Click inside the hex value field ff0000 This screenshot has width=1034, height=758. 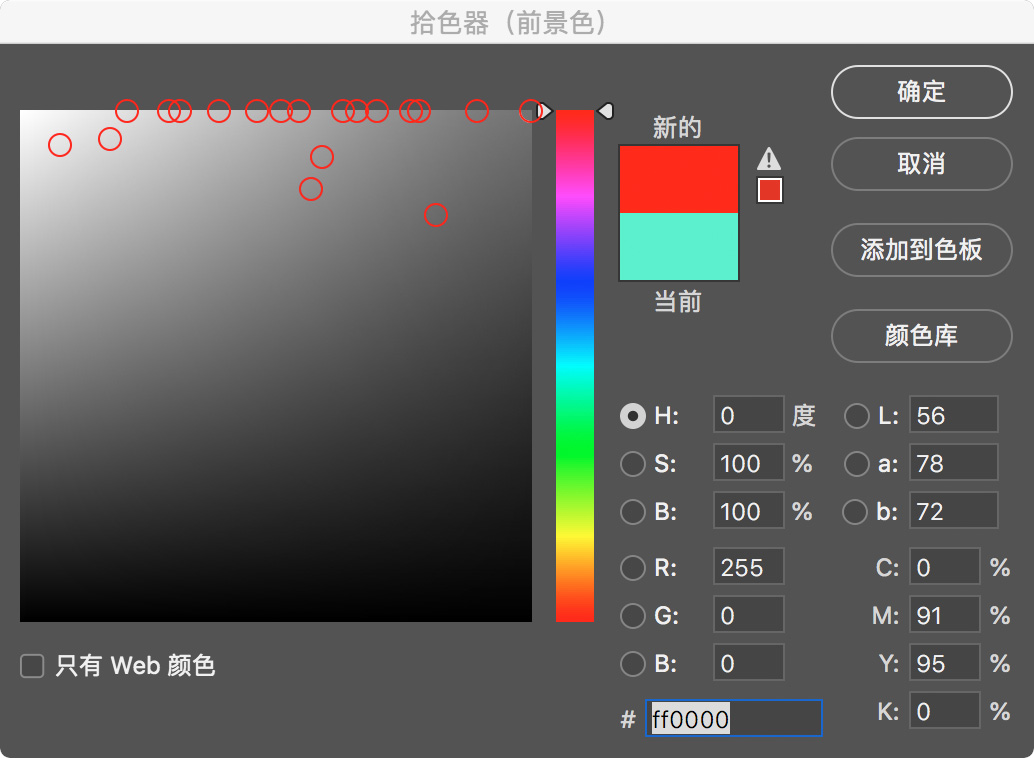(735, 718)
